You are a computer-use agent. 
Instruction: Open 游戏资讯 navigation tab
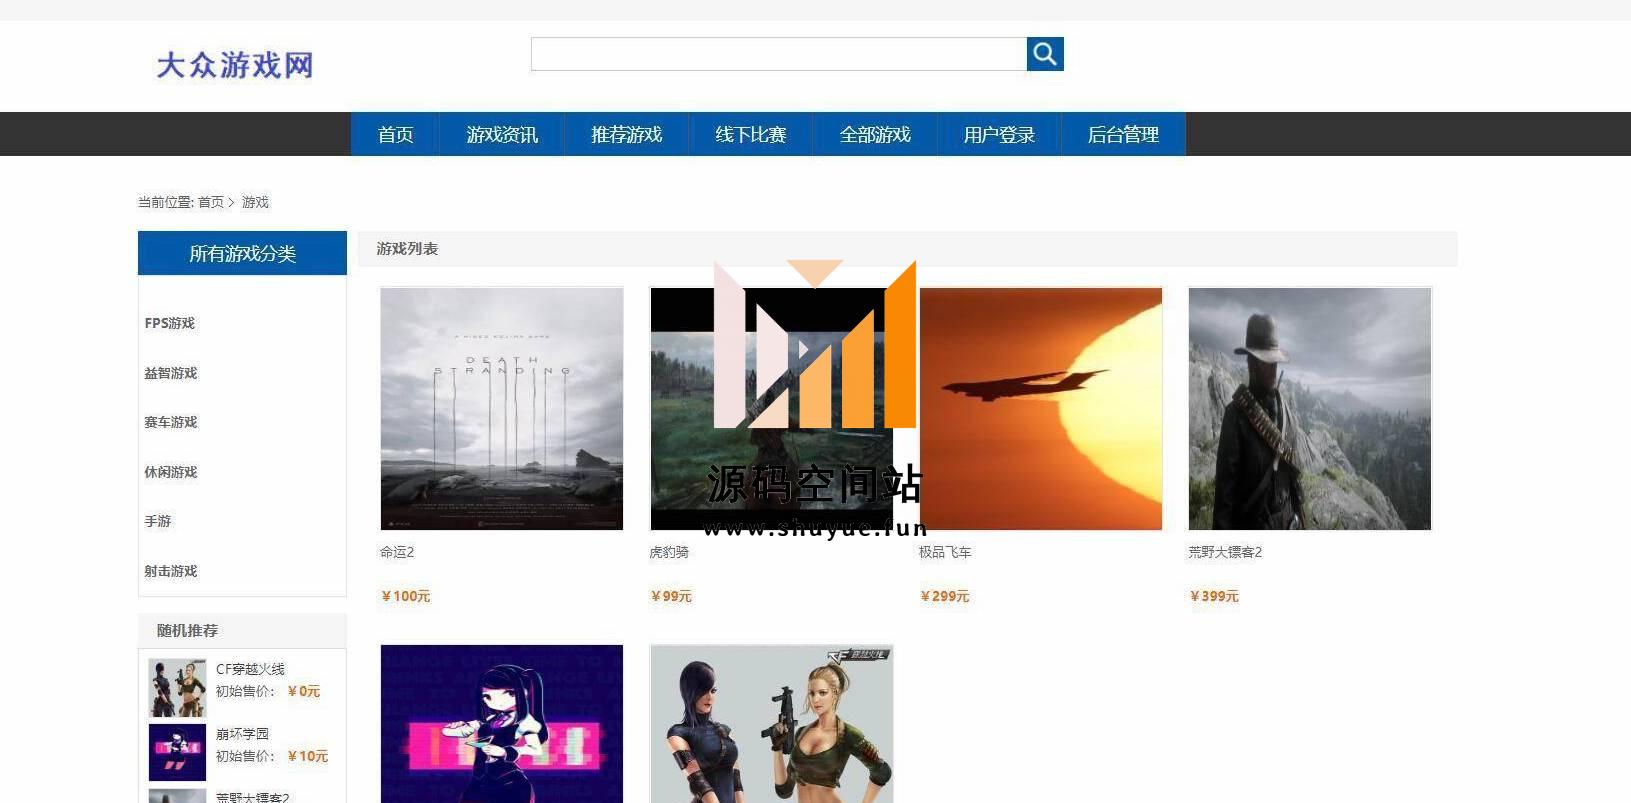[x=502, y=134]
